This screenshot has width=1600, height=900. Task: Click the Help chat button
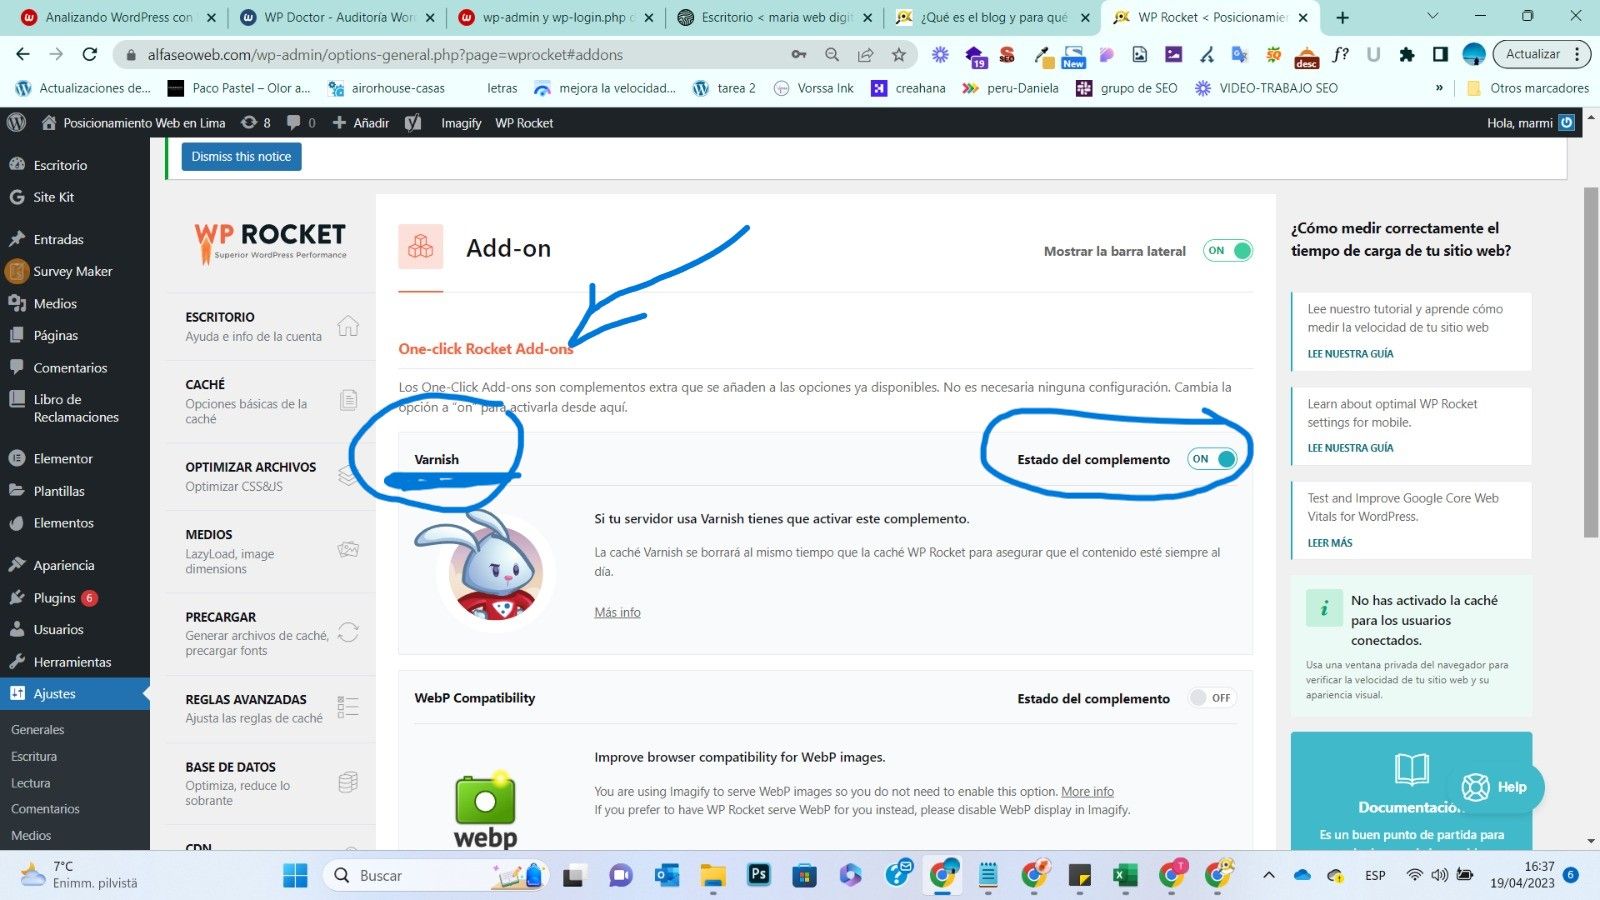click(x=1495, y=787)
